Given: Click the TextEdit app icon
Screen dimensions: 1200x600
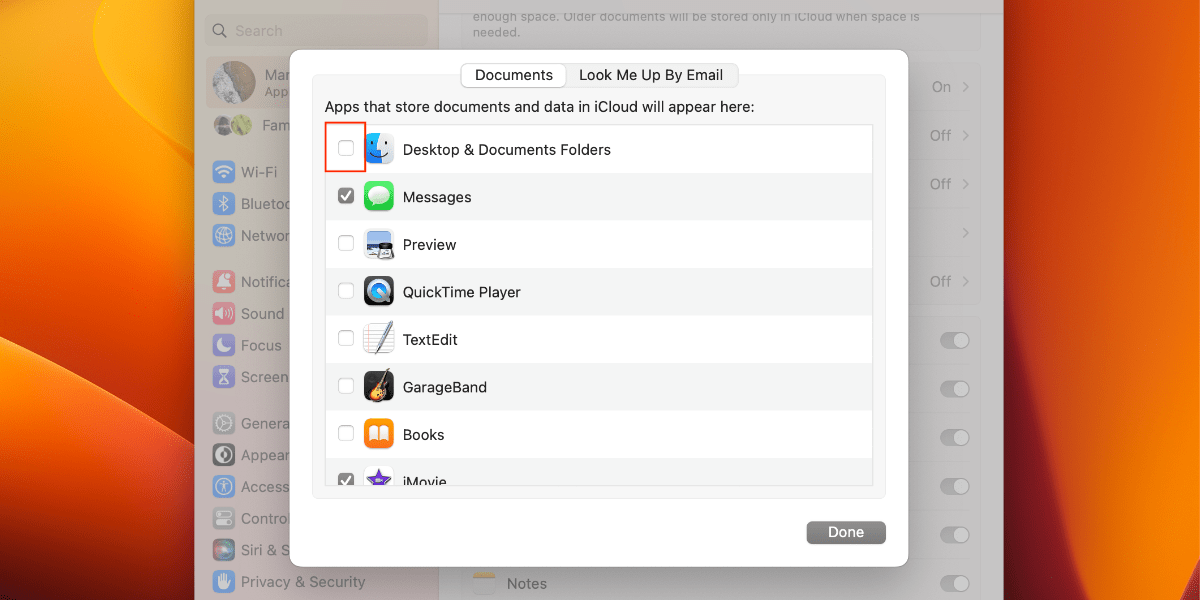Looking at the screenshot, I should point(379,338).
